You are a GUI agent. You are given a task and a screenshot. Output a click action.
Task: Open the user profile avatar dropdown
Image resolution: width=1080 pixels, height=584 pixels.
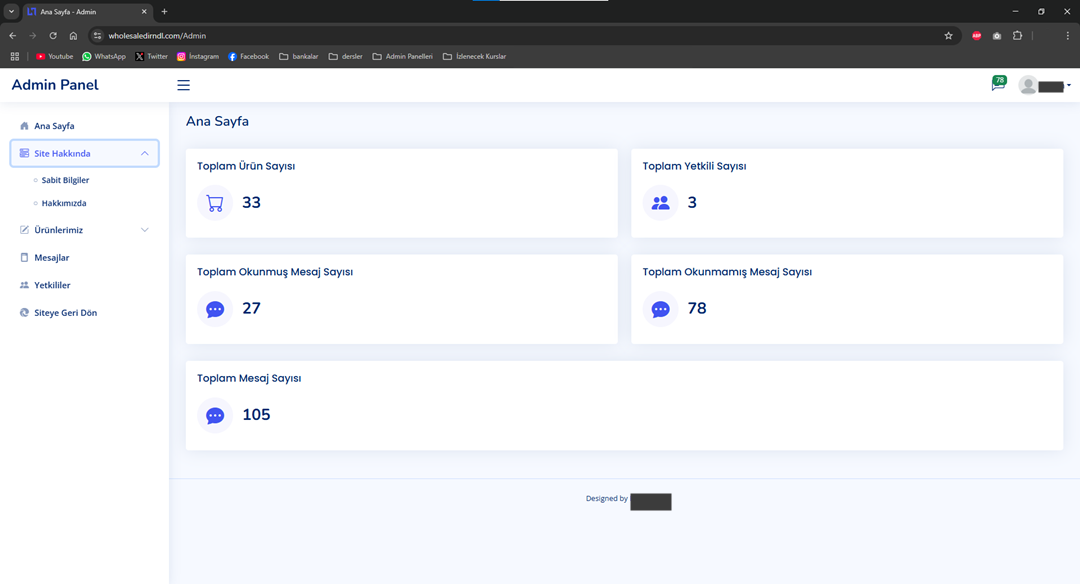pyautogui.click(x=1043, y=85)
